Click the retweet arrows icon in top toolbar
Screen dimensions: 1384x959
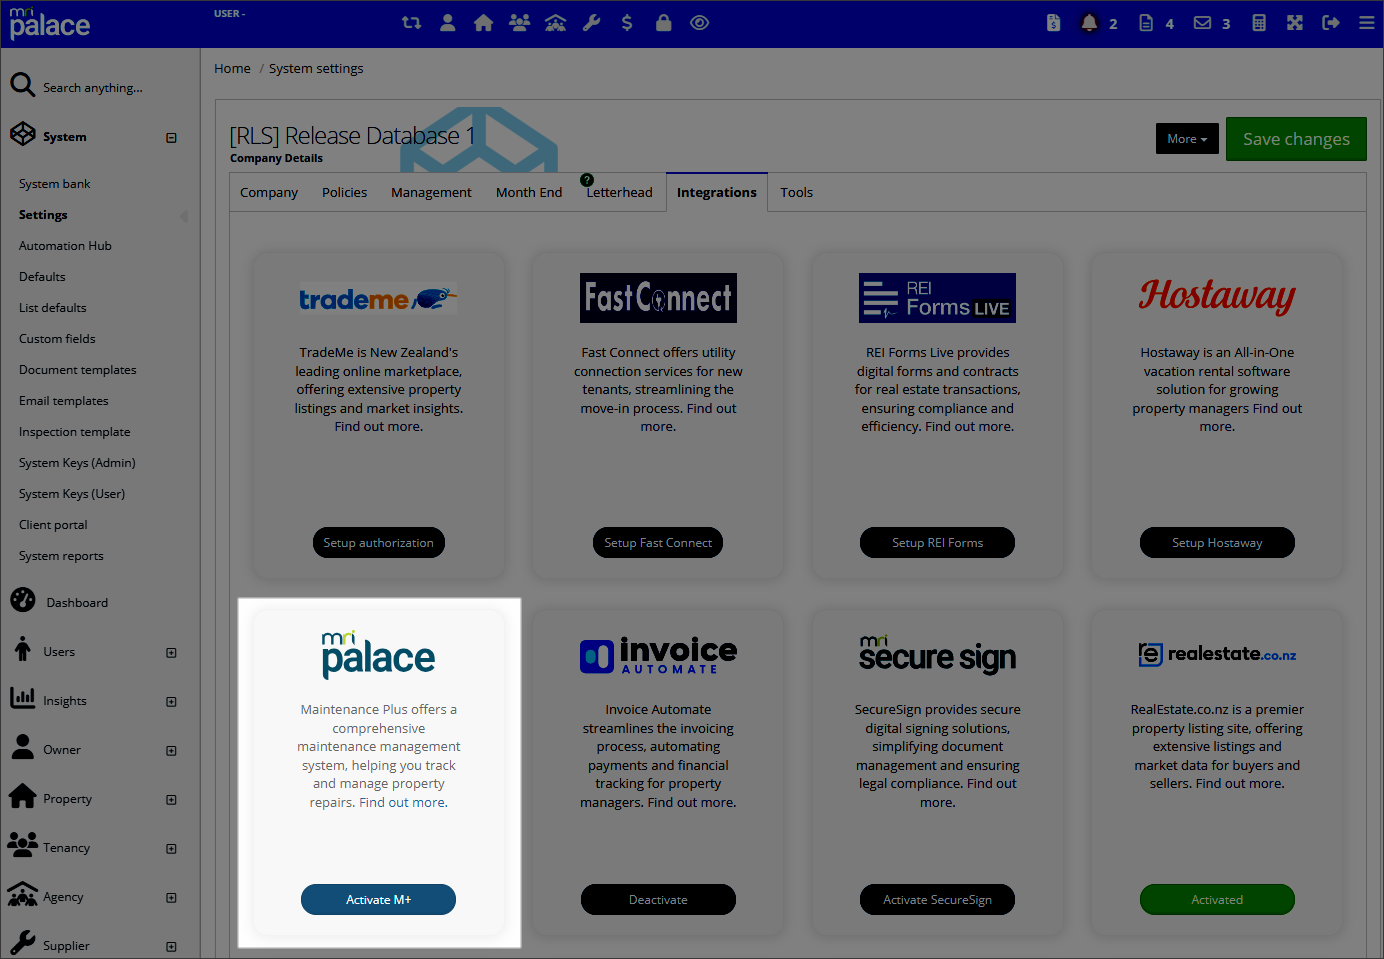[411, 23]
